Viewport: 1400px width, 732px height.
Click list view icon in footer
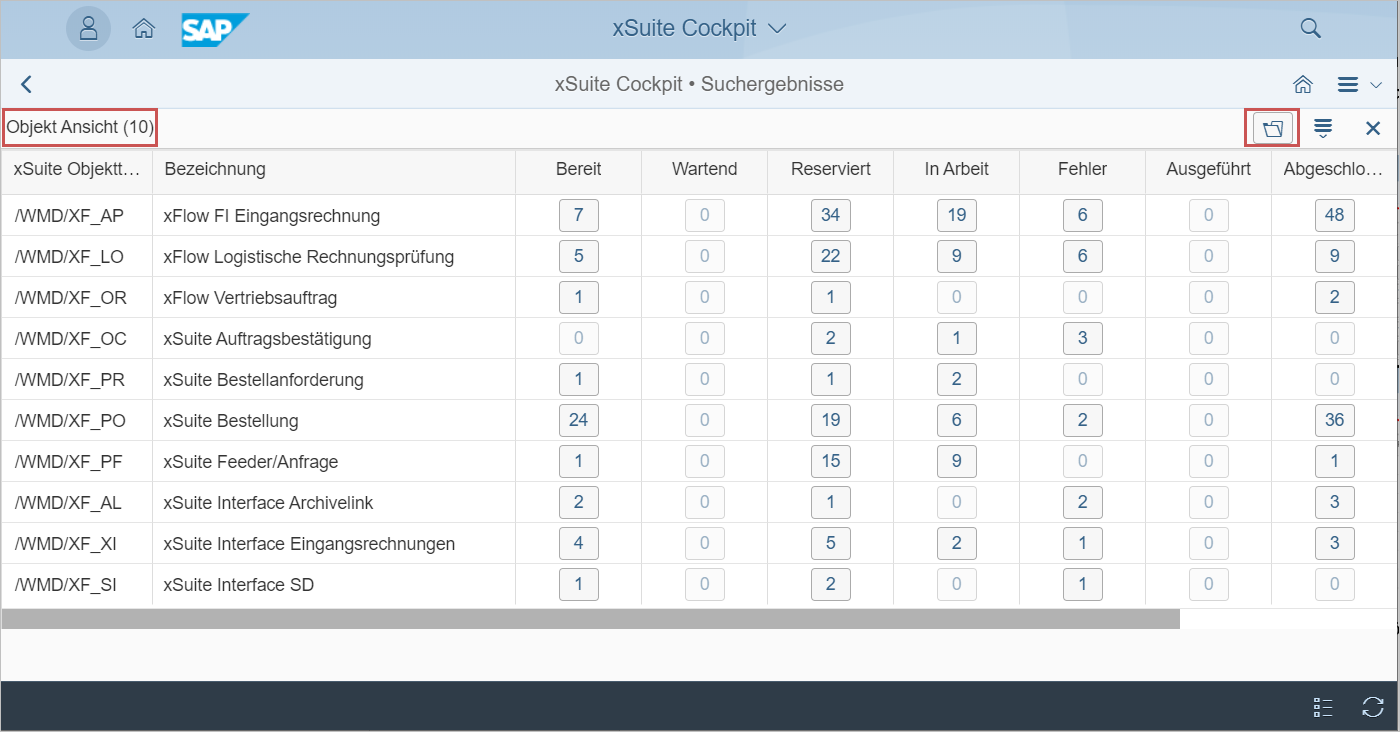[x=1323, y=707]
